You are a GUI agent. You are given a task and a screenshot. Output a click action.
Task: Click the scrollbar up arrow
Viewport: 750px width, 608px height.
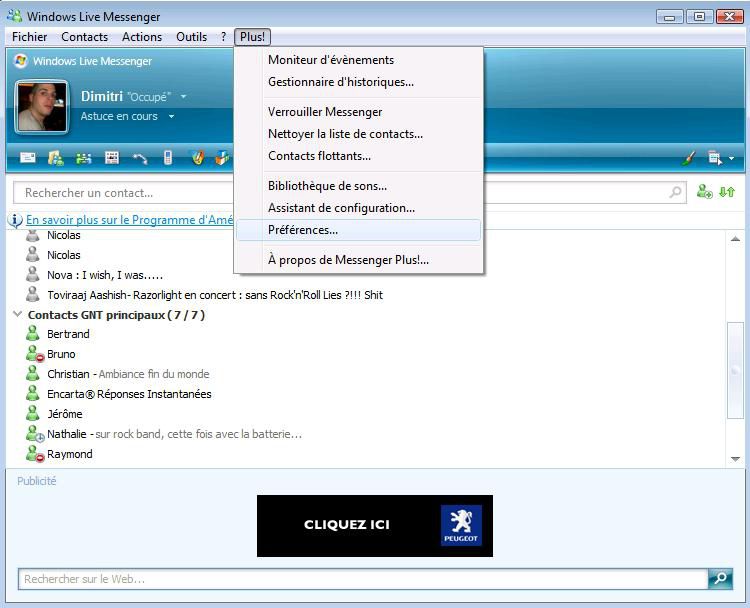(x=735, y=239)
